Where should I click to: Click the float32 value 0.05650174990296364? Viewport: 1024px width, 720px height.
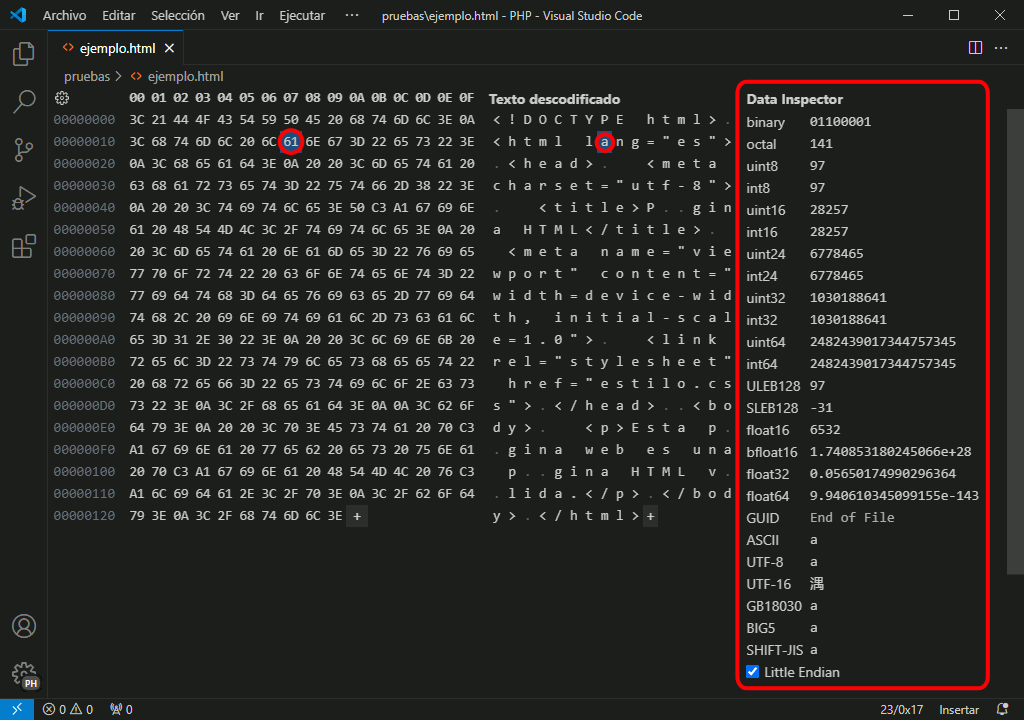point(883,474)
